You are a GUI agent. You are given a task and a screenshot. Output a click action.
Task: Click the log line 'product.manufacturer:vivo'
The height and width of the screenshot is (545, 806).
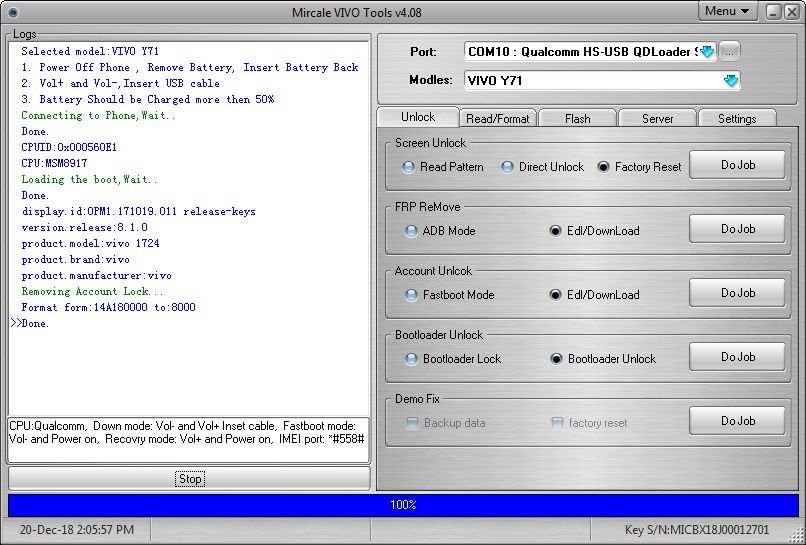[x=96, y=276]
